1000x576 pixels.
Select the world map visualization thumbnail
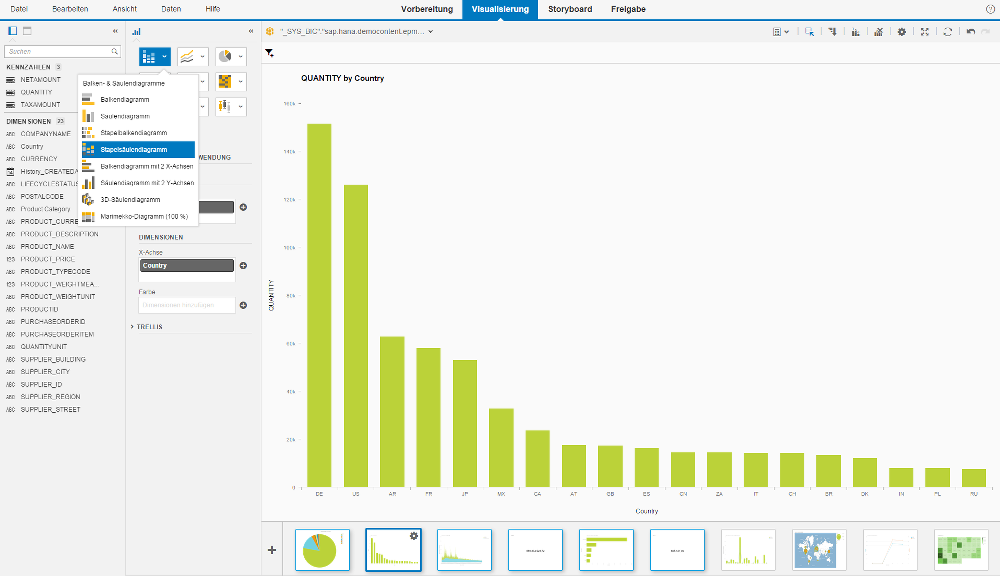click(x=819, y=550)
